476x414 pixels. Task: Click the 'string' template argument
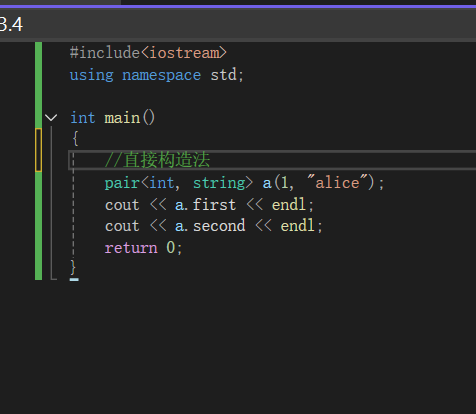point(219,183)
